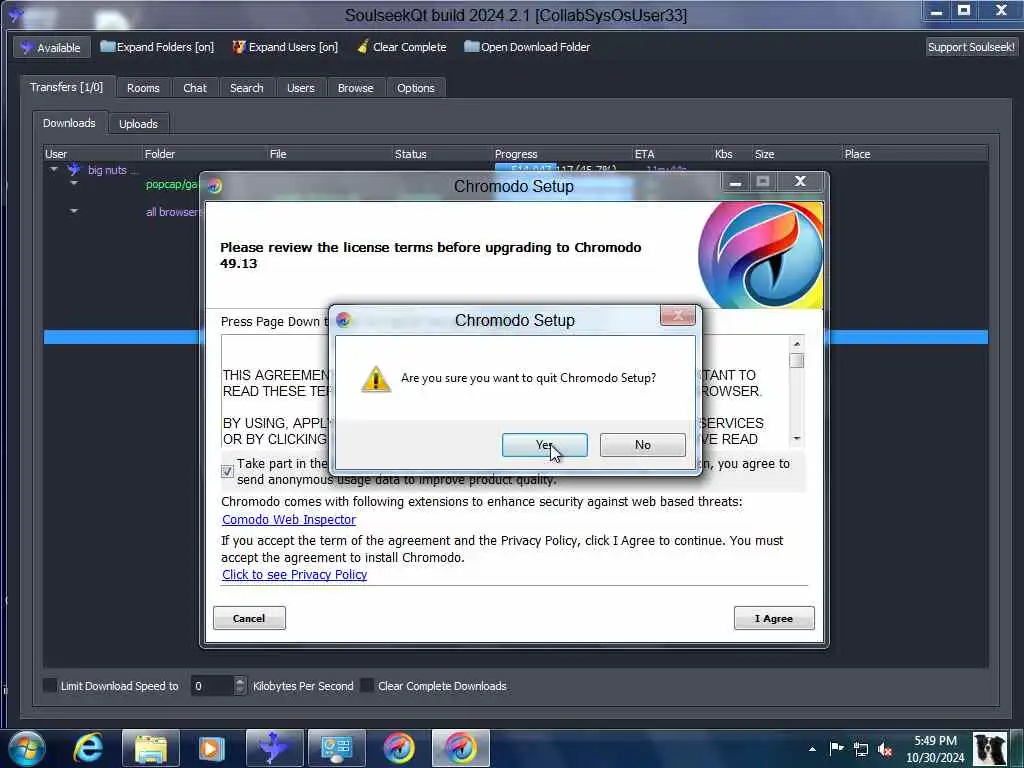Sort downloads by User column
Screen dimensions: 1024x768
92,154
